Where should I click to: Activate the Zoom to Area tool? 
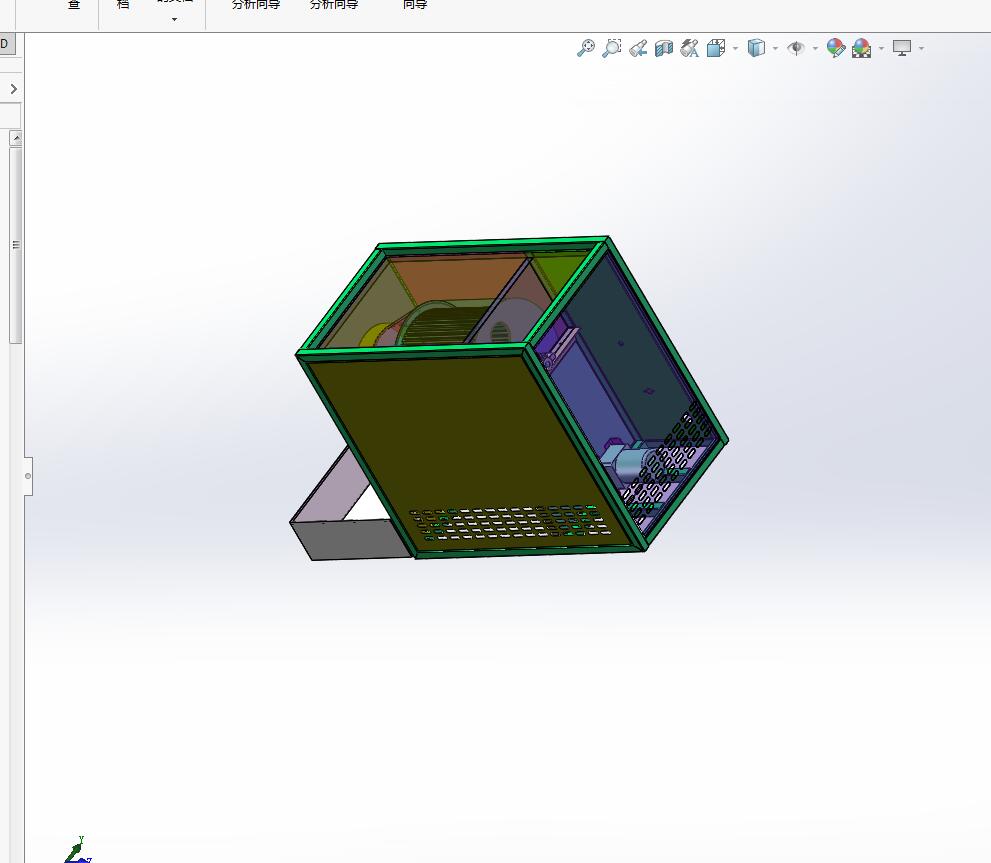[x=613, y=47]
